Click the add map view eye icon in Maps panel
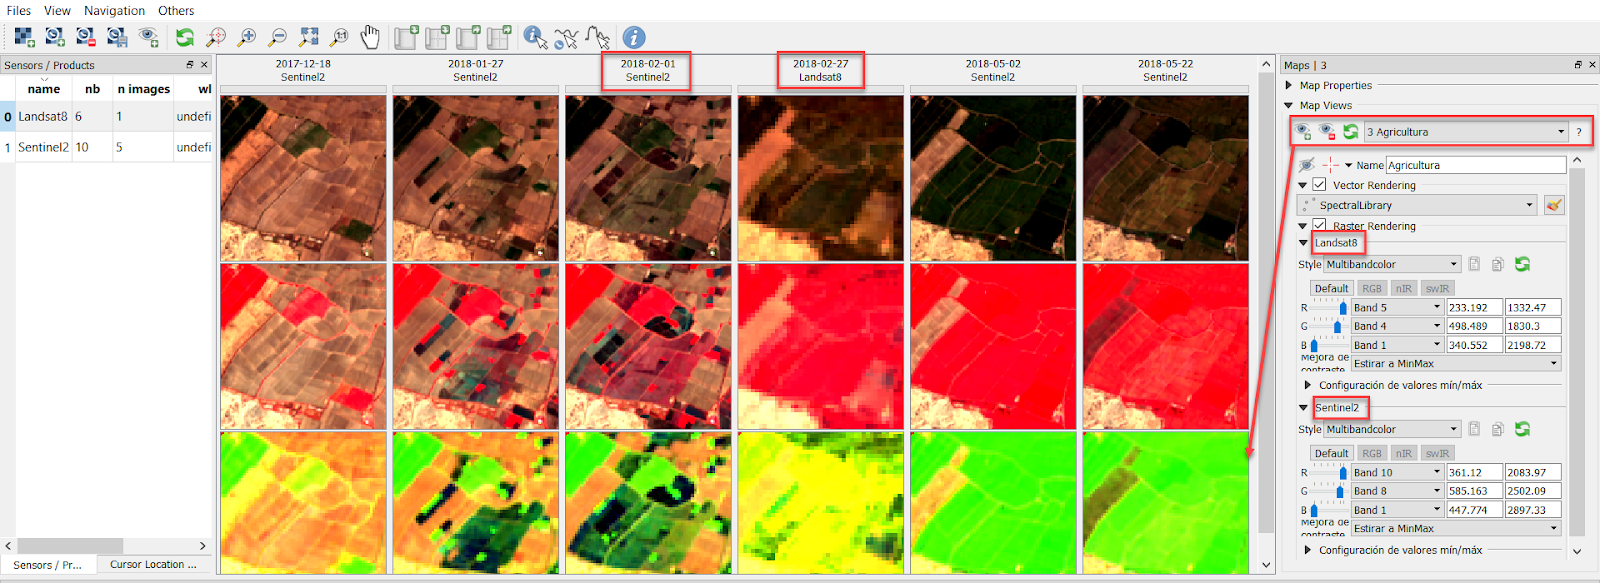Viewport: 1600px width, 583px height. pos(1303,131)
